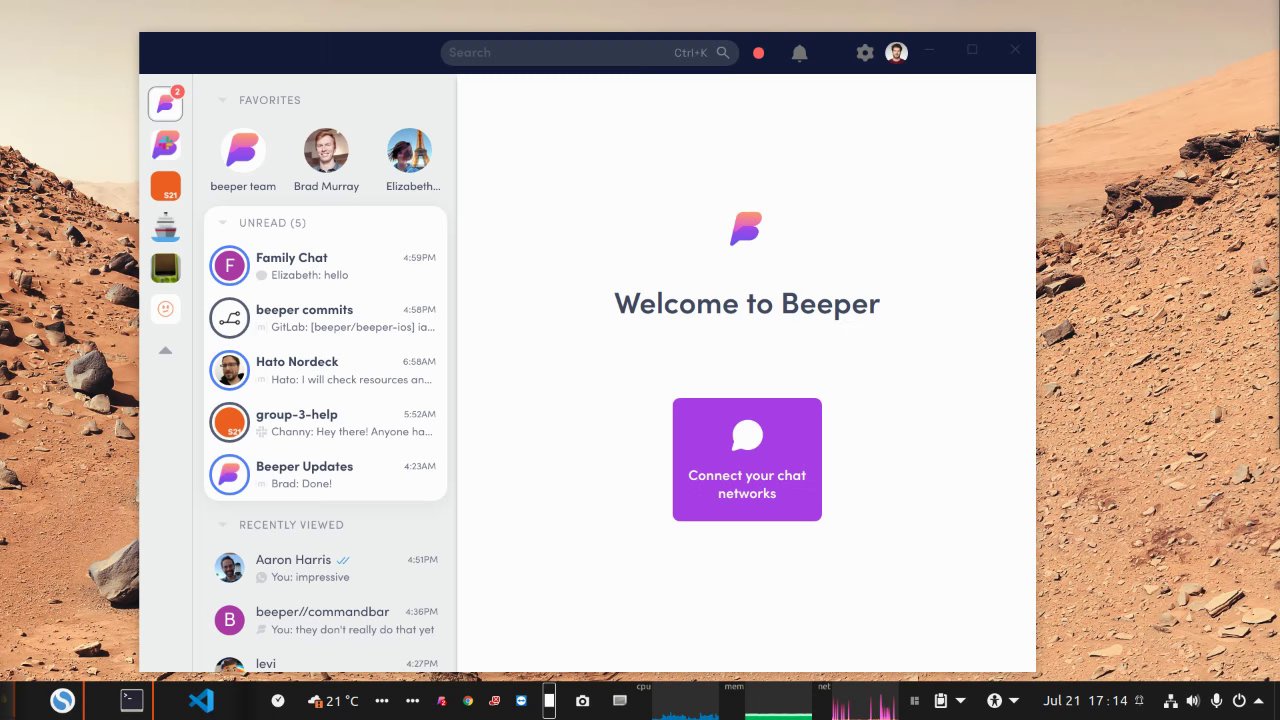Viewport: 1280px width, 720px height.
Task: Open the levi conversation
Action: click(x=325, y=663)
